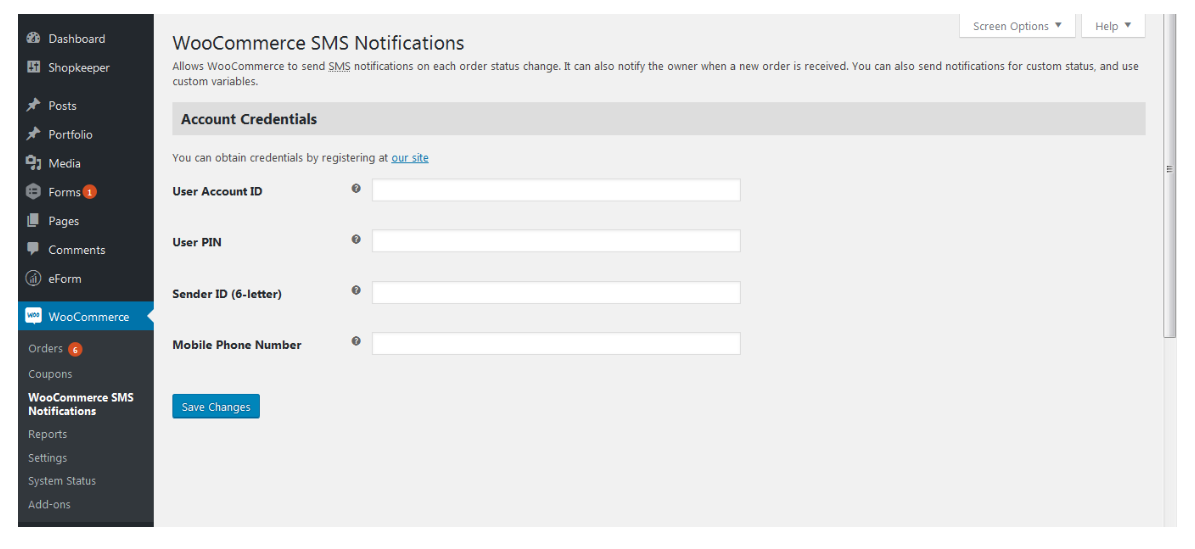1195x549 pixels.
Task: Click the page's vertical scrollbar
Action: click(1170, 170)
